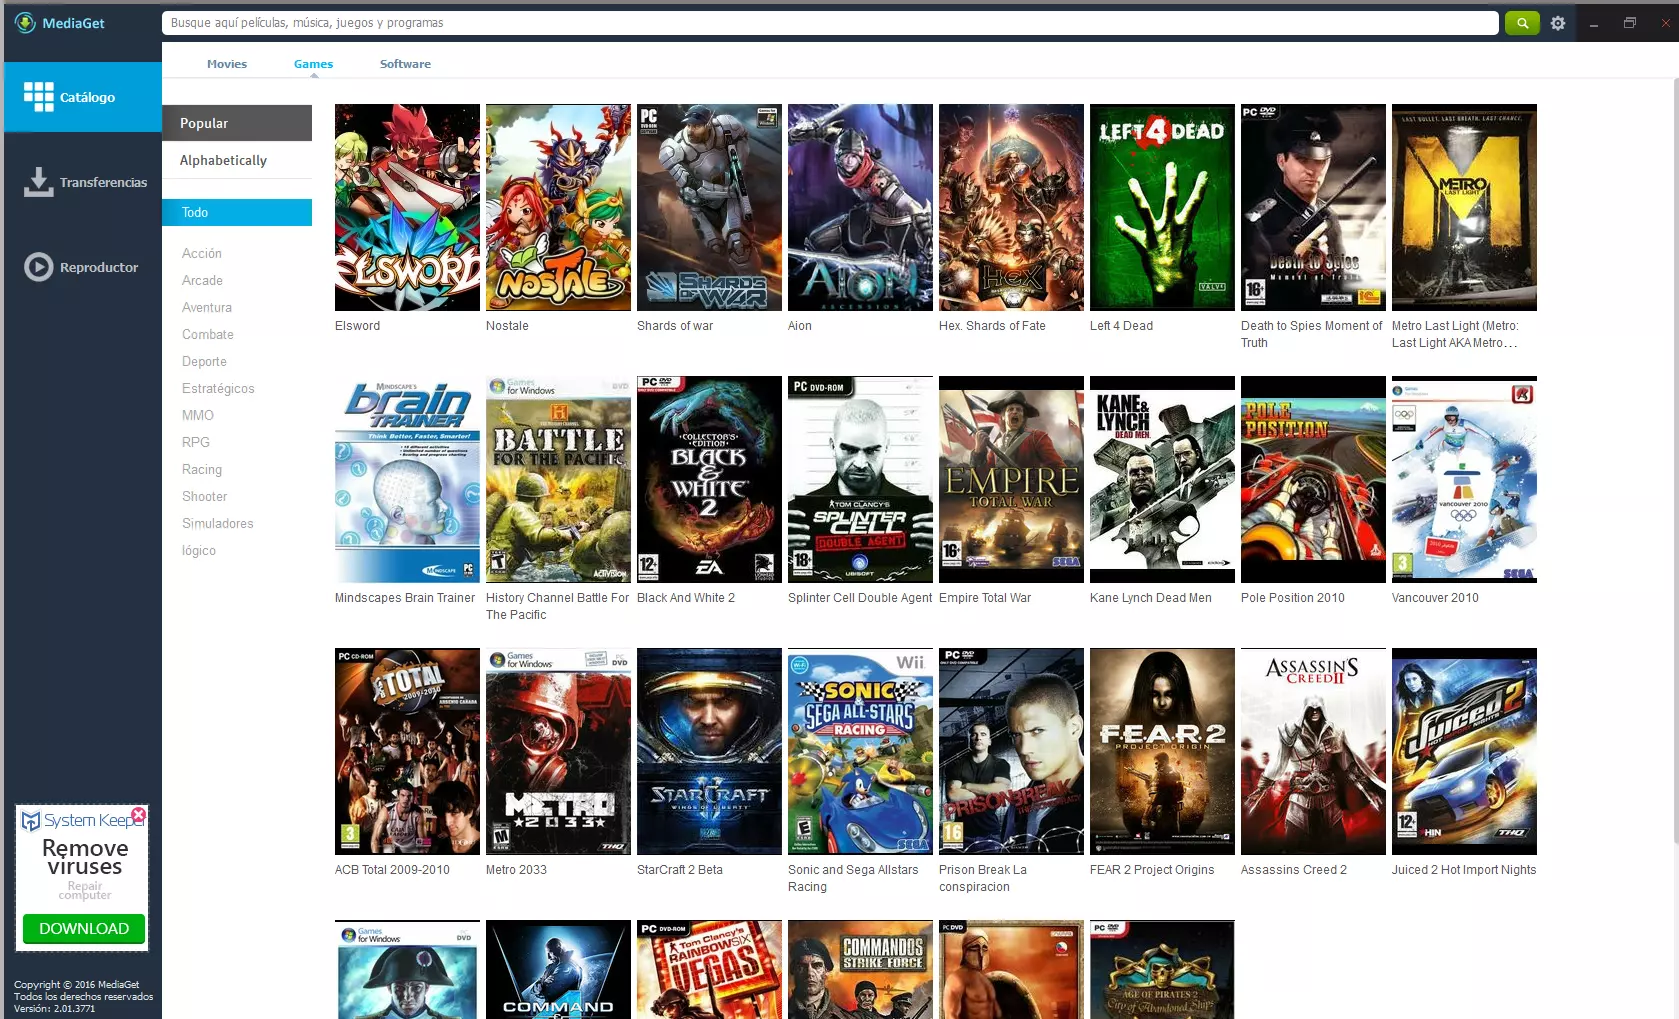Switch to the Software tab
The image size is (1679, 1019).
405,64
